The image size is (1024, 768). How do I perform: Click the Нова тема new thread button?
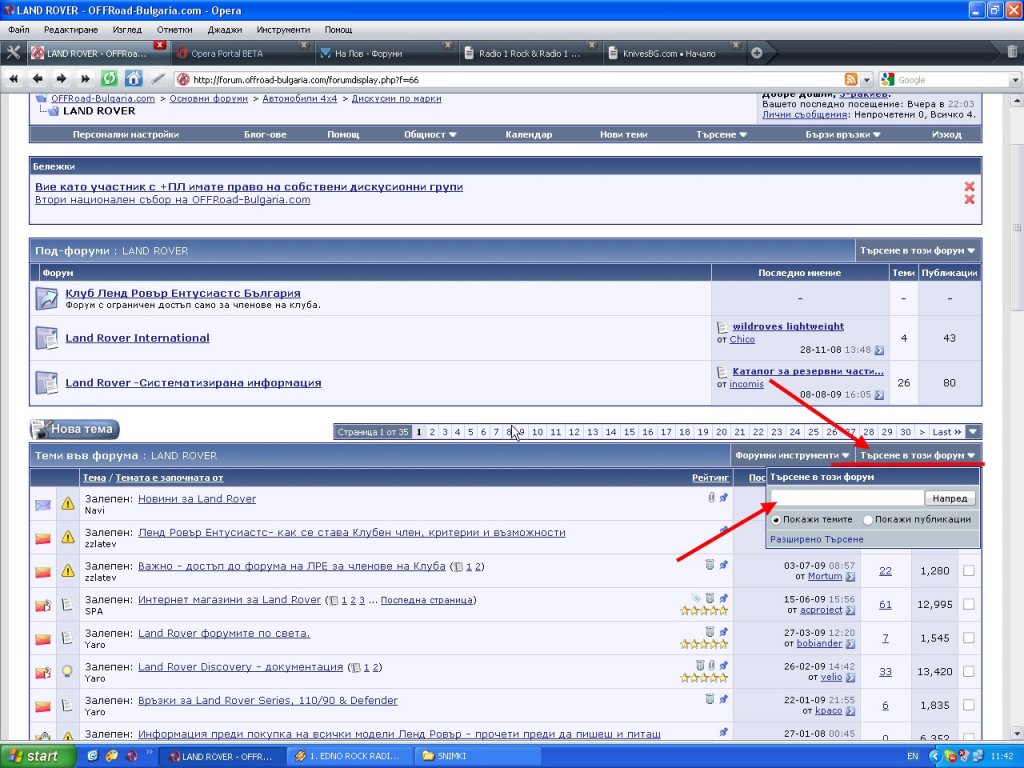point(75,429)
